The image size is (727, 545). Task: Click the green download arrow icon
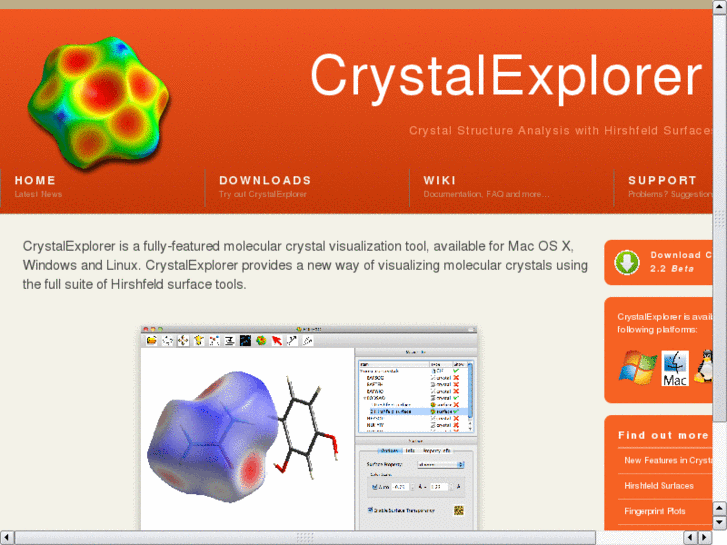coord(627,263)
